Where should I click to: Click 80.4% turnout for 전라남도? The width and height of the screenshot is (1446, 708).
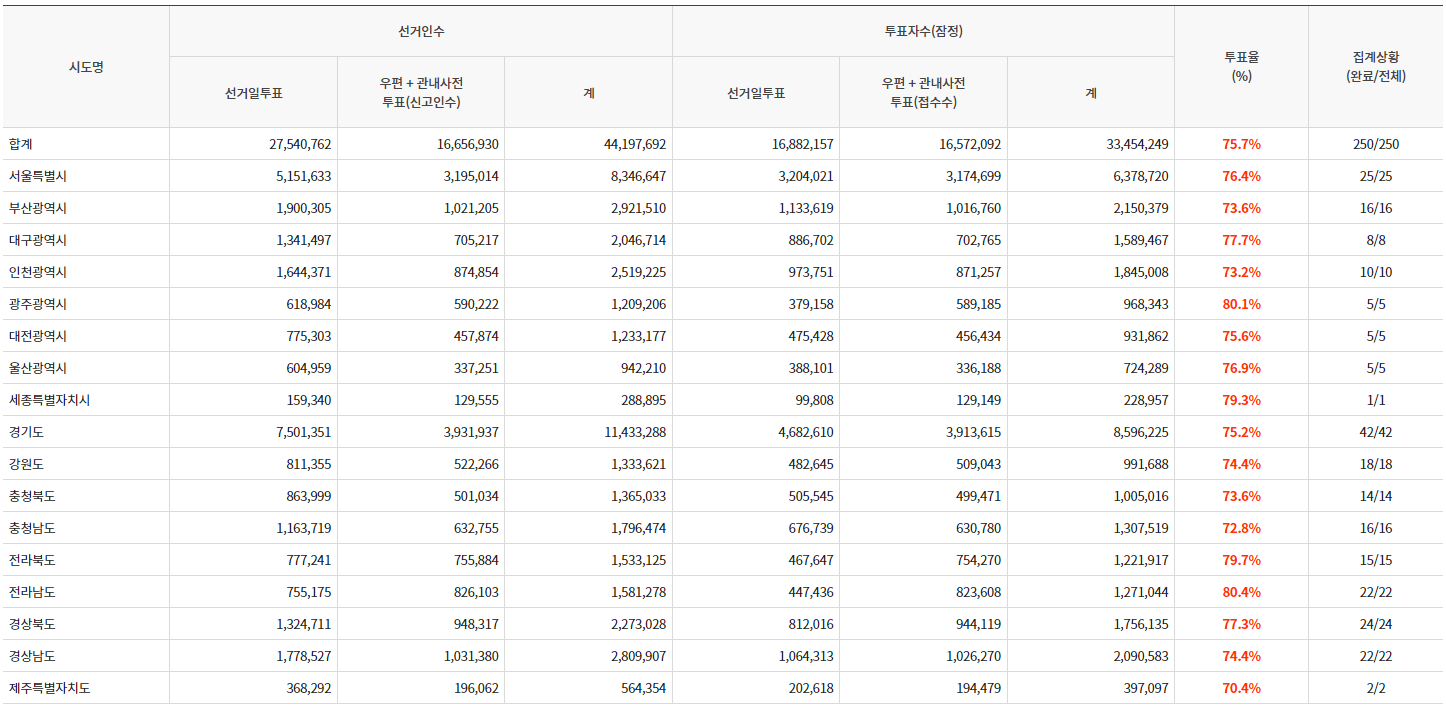(1241, 592)
